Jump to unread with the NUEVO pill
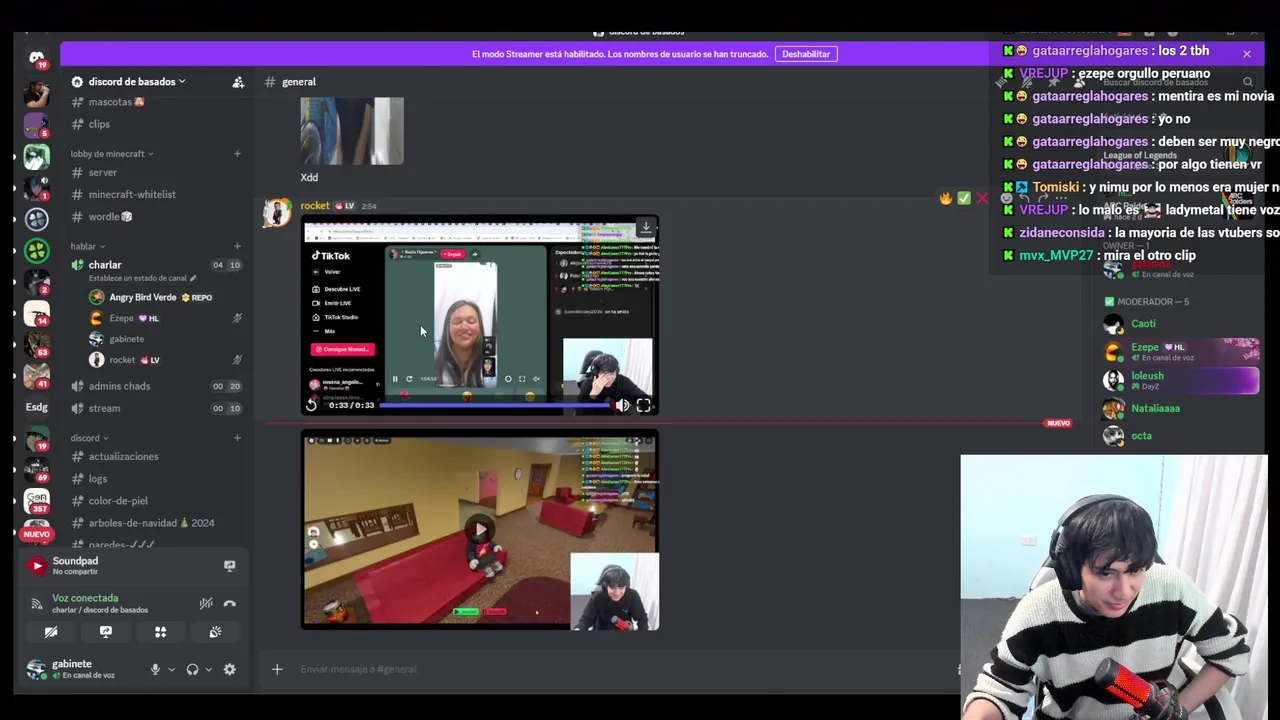The width and height of the screenshot is (1280, 720). click(x=37, y=534)
